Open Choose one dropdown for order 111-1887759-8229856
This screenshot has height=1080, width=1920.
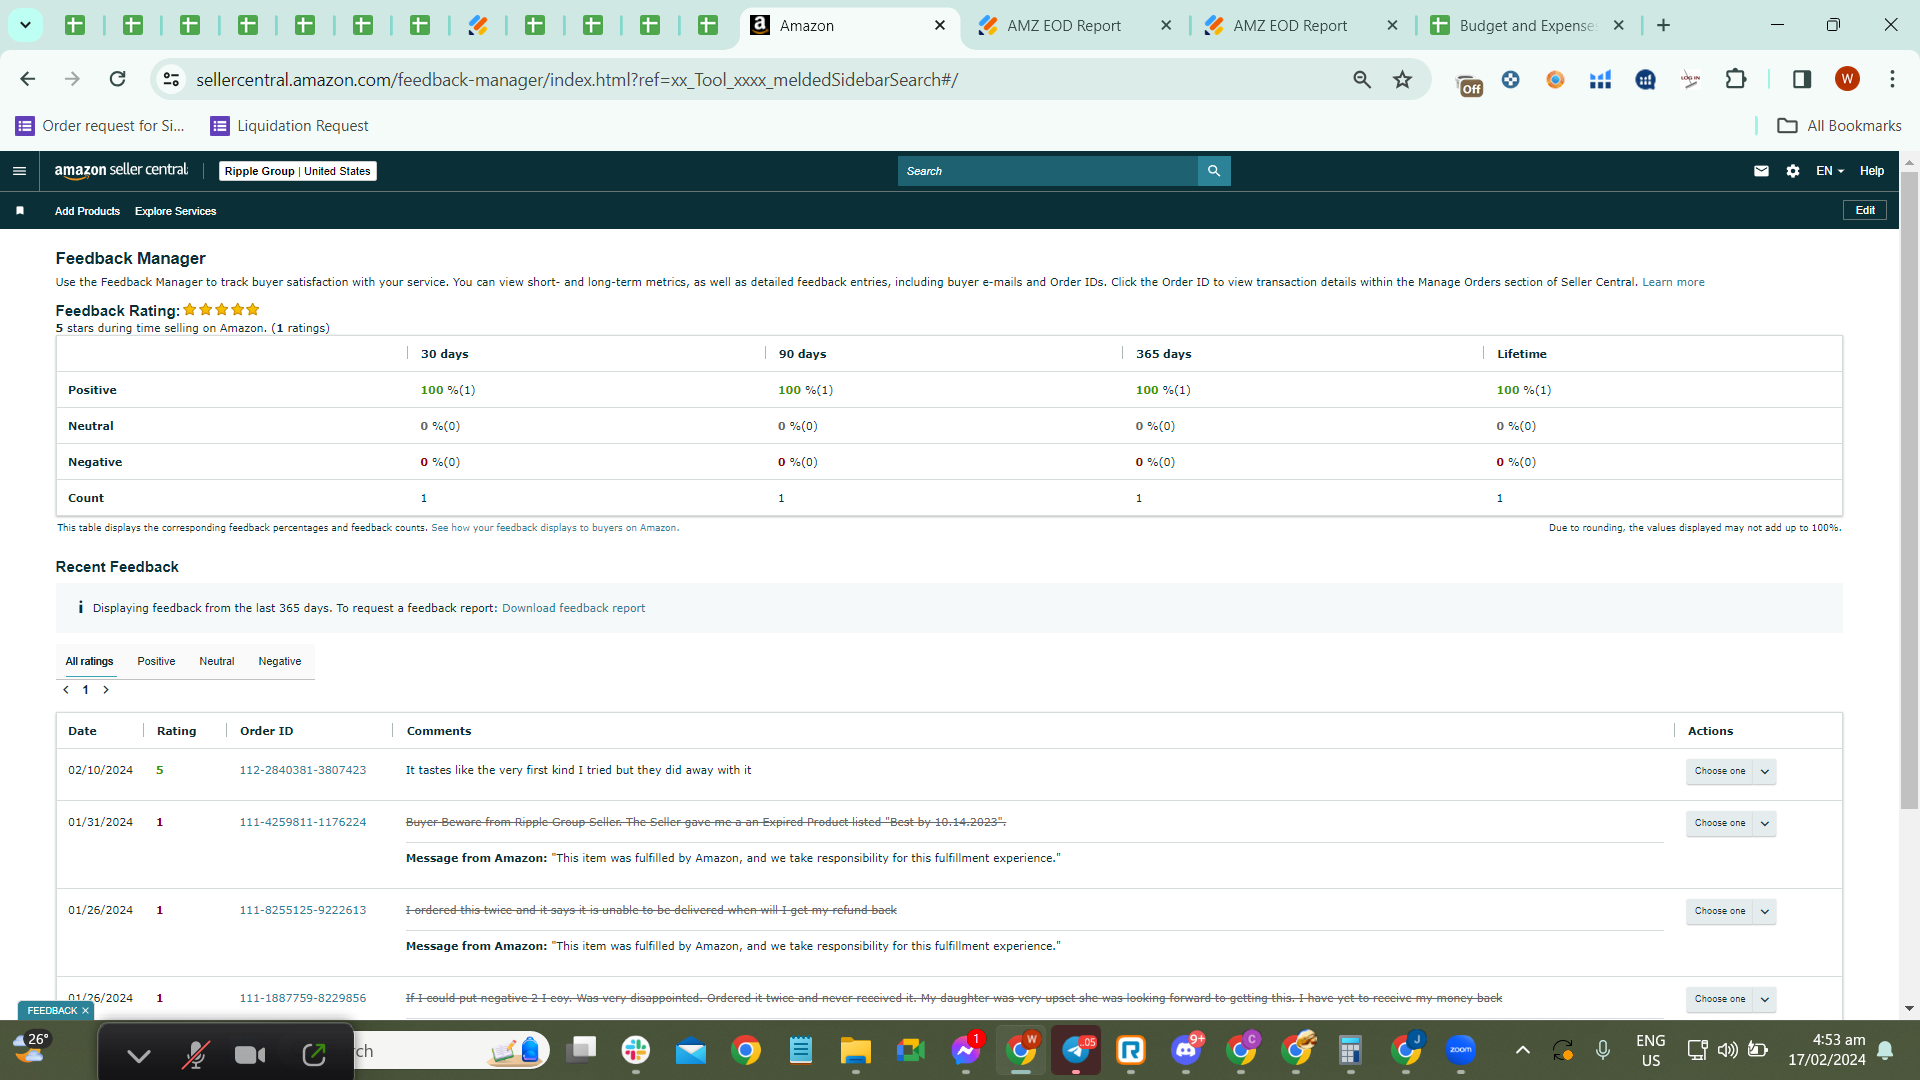[1731, 999]
